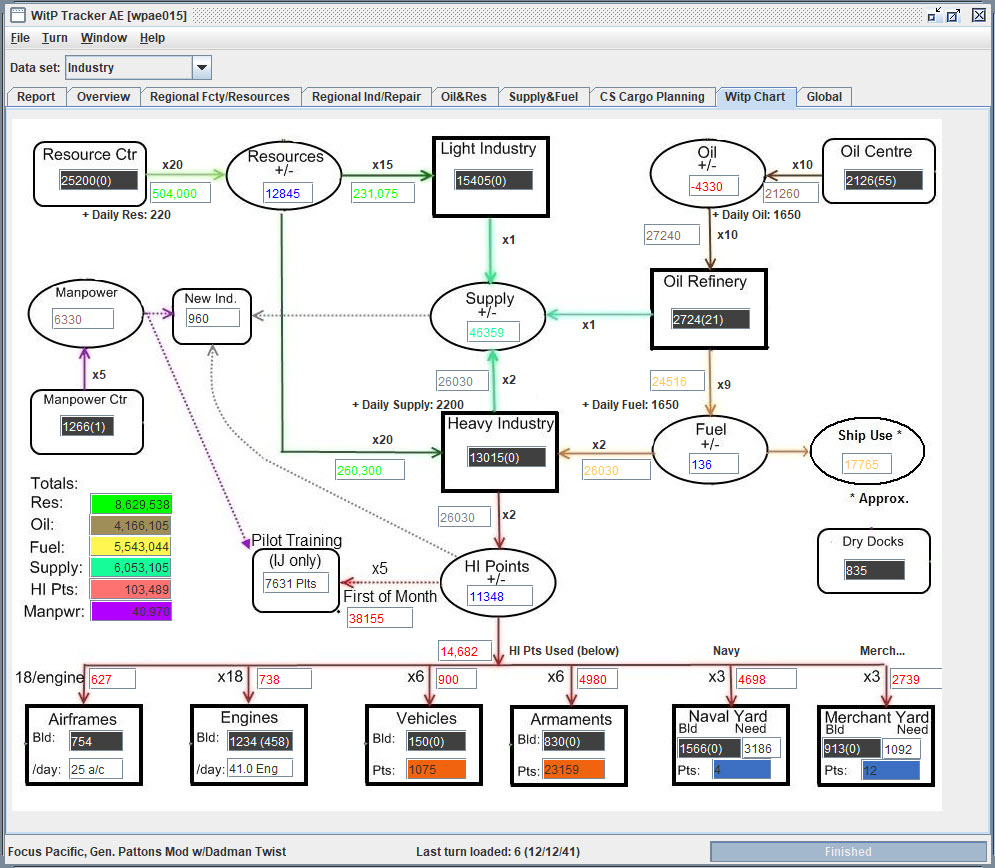Click the teal Supply total swatch

[x=131, y=568]
